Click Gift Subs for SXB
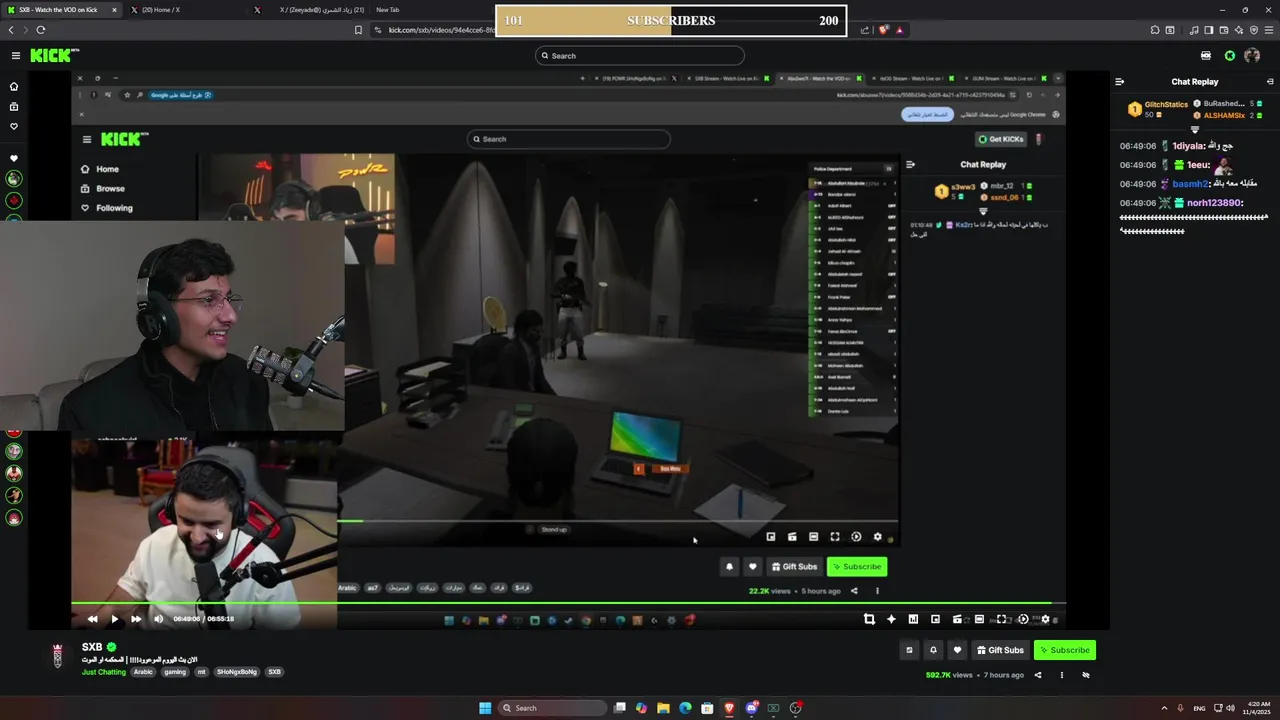1280x720 pixels. pyautogui.click(x=999, y=650)
